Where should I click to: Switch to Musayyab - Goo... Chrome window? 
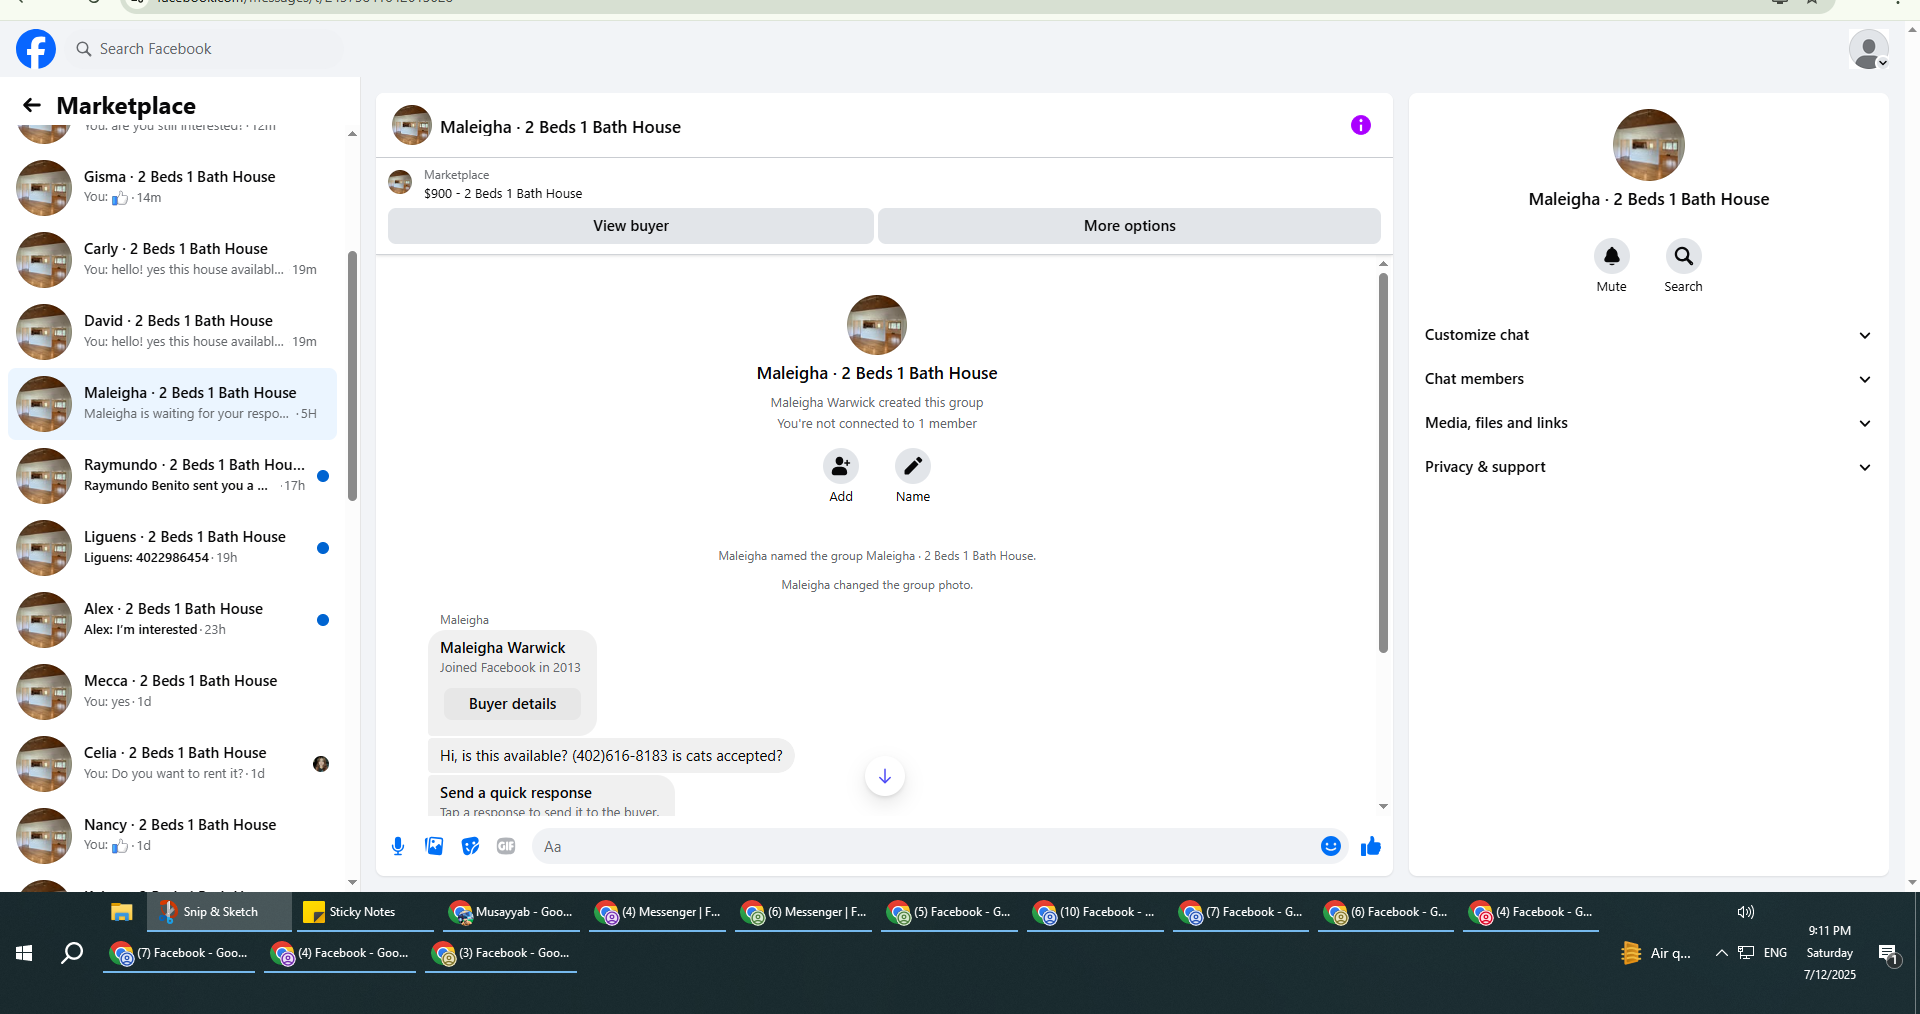tap(512, 912)
